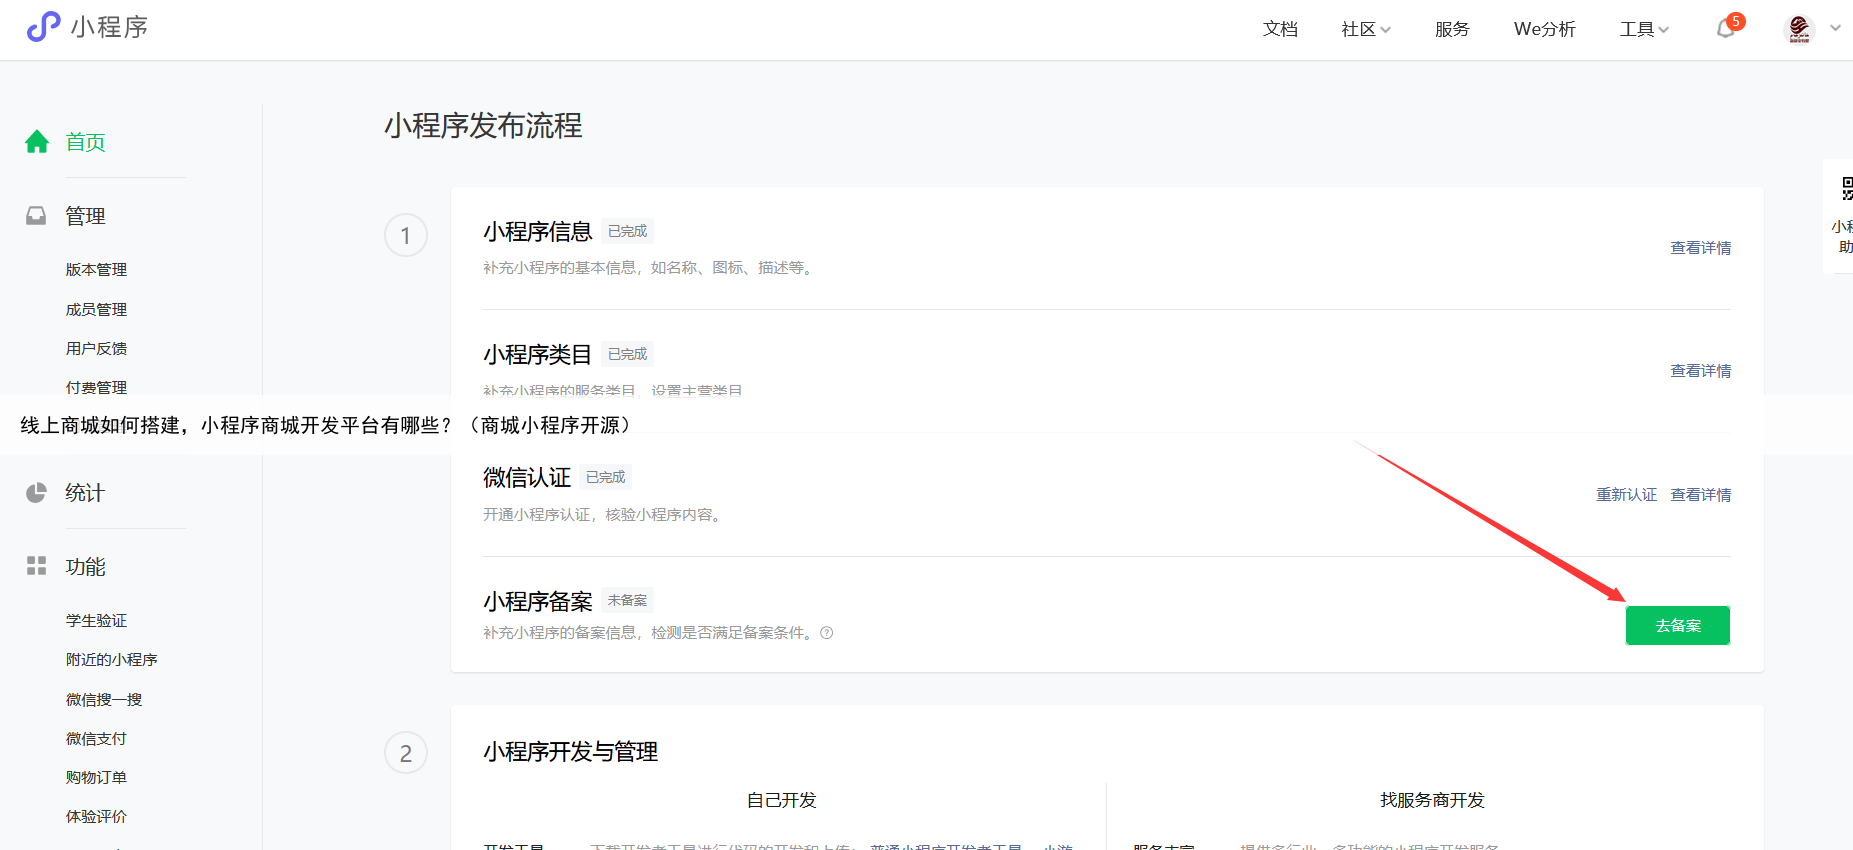The image size is (1853, 850).
Task: Click the Mini Program logo icon
Action: [x=43, y=27]
